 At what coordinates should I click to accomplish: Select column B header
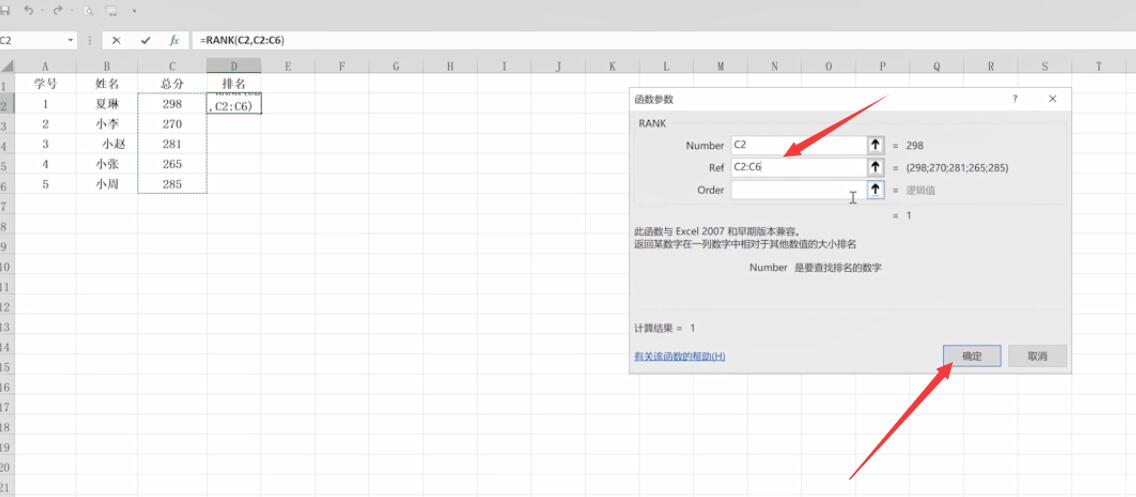click(x=106, y=66)
